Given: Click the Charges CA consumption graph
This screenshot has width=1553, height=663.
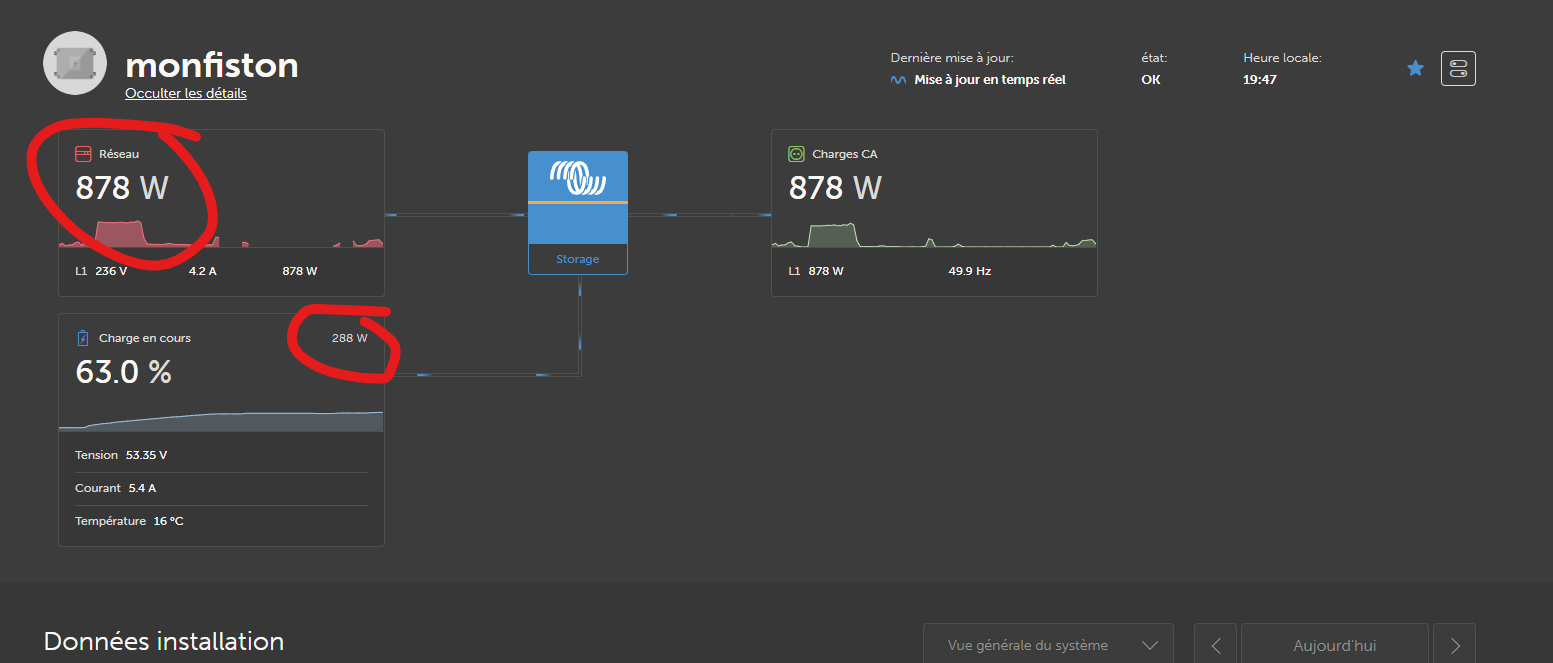Looking at the screenshot, I should click(x=934, y=235).
